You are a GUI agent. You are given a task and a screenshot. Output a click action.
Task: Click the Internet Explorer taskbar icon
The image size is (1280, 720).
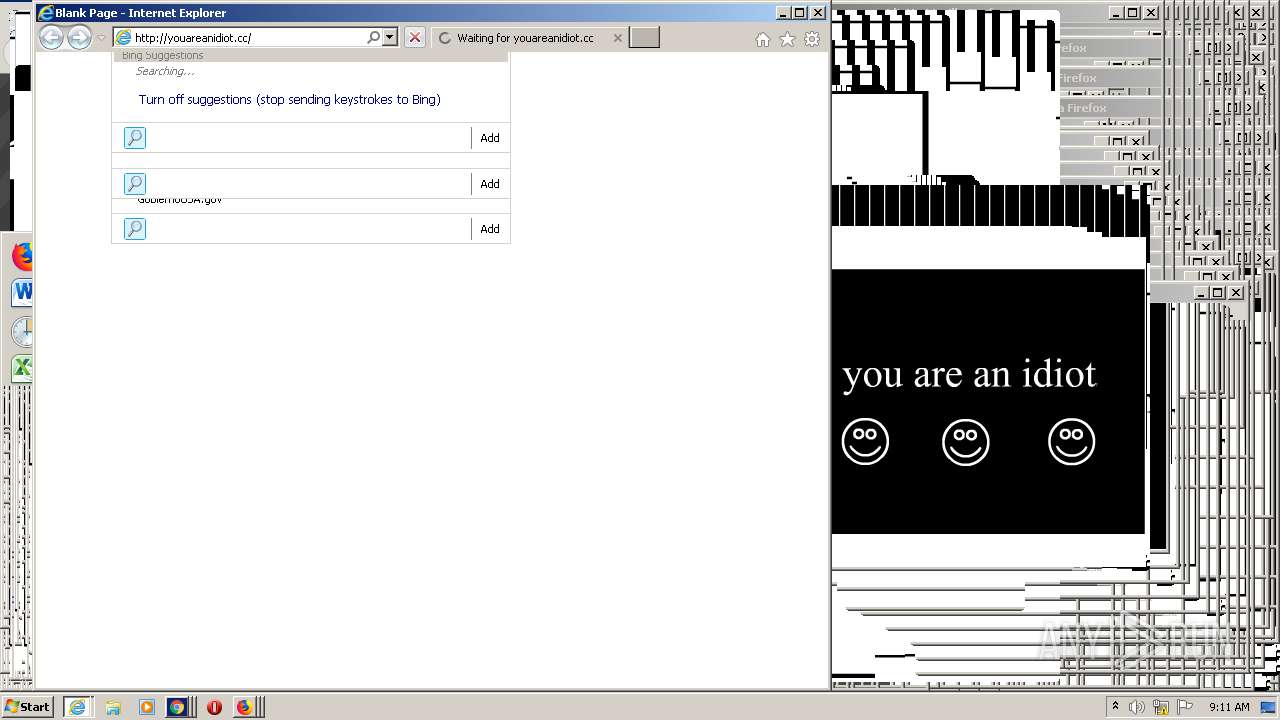click(x=77, y=707)
